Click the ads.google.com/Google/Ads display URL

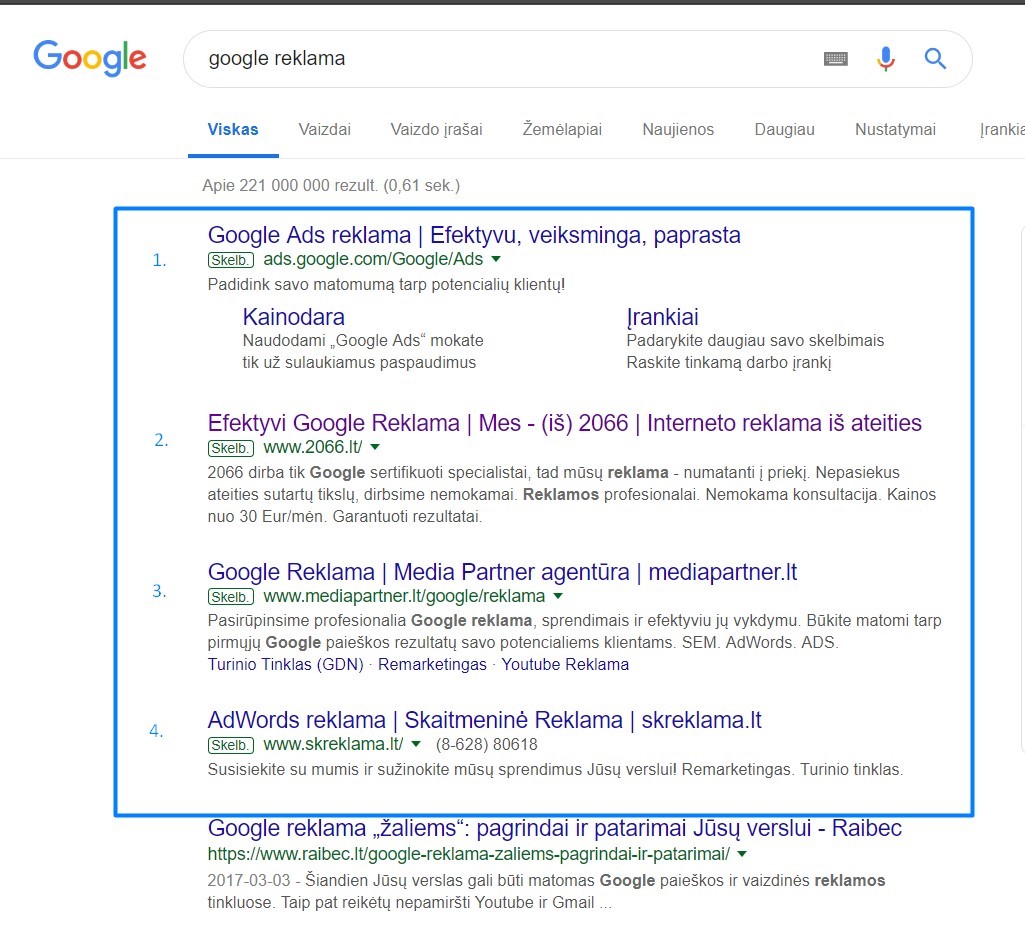coord(373,259)
